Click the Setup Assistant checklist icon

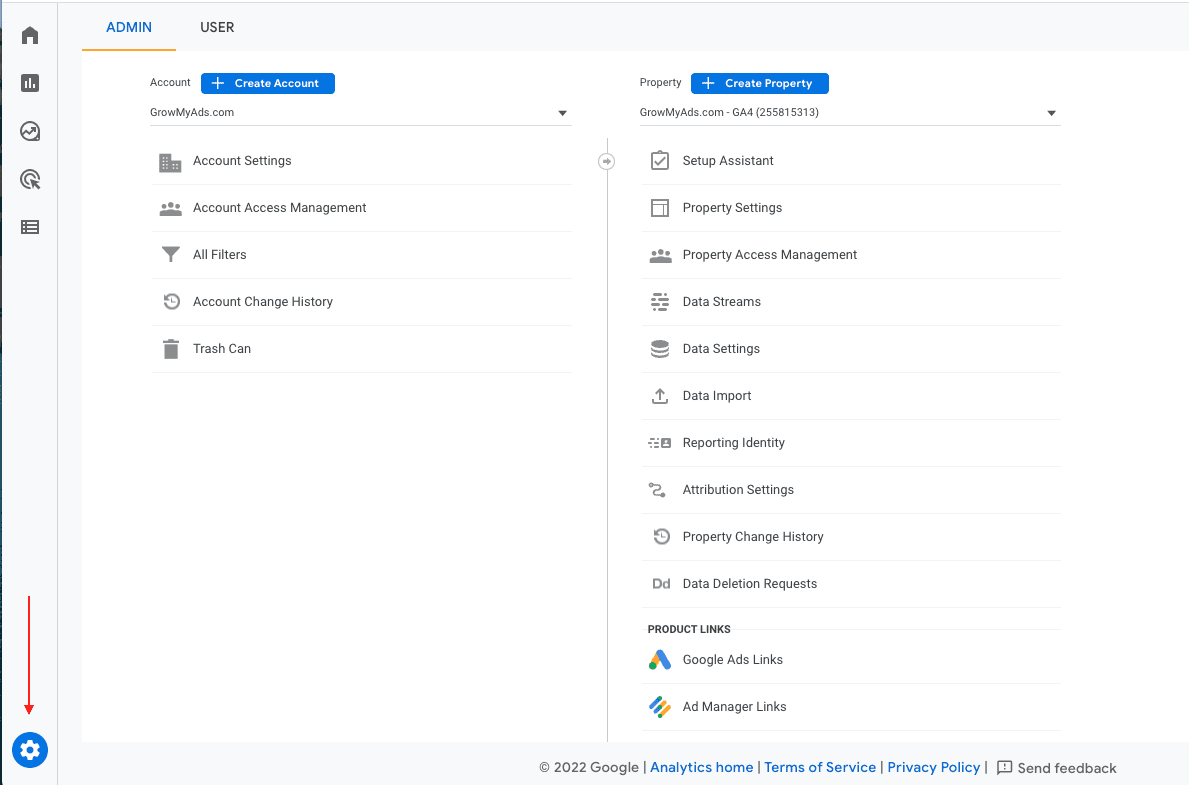pos(660,161)
